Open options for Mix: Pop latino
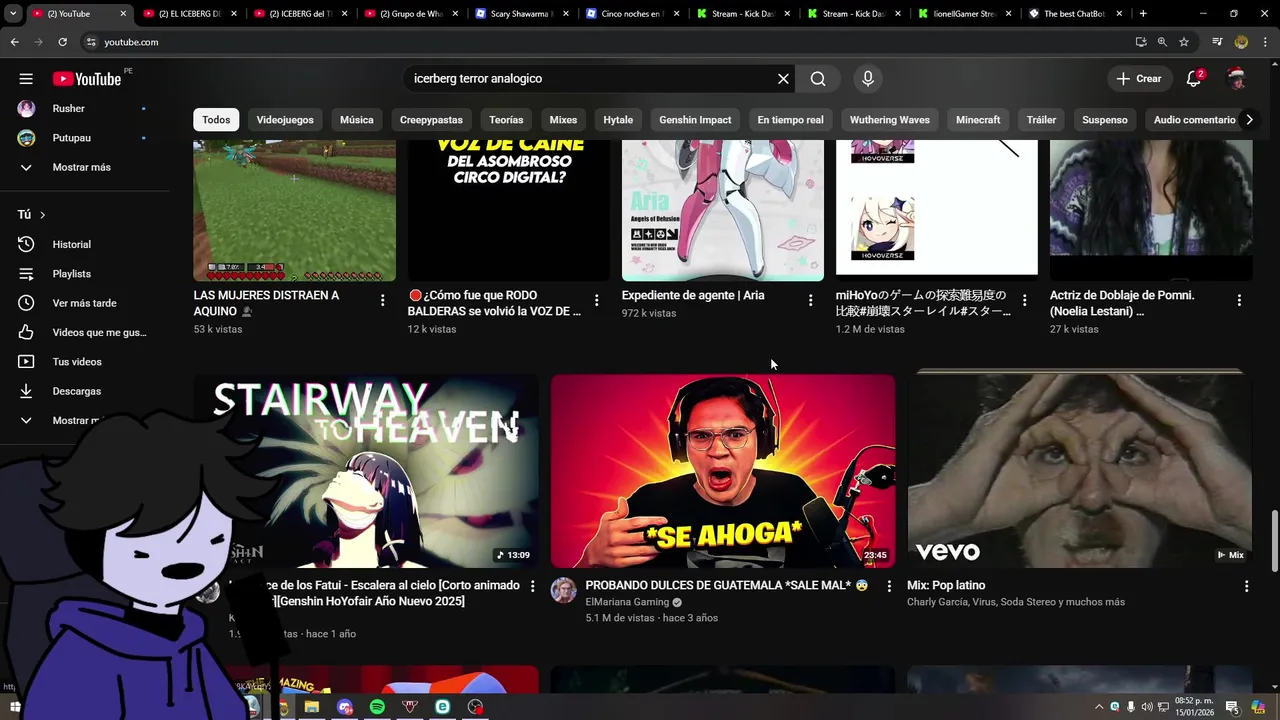Viewport: 1280px width, 720px height. pyautogui.click(x=1246, y=586)
